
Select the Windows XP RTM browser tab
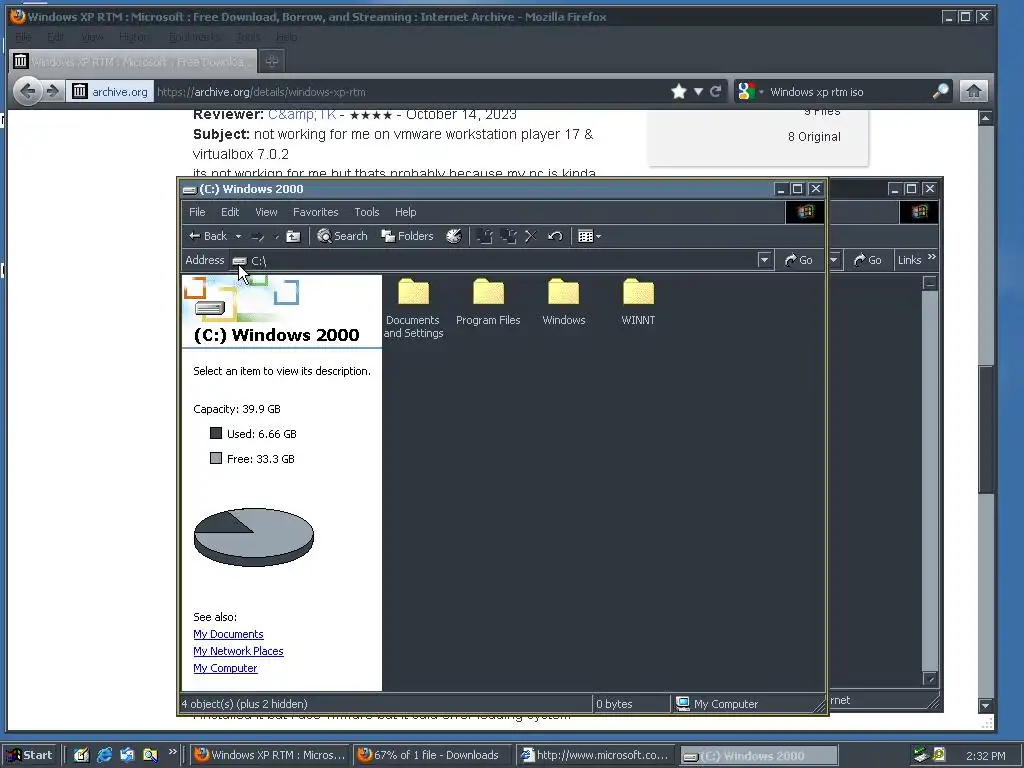coord(133,61)
